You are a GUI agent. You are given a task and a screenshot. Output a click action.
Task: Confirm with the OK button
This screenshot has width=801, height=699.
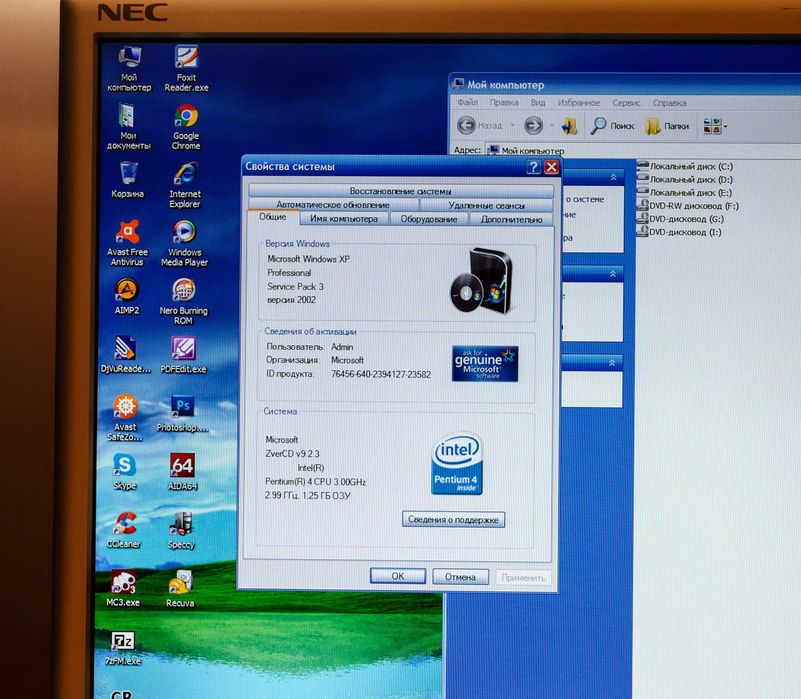click(x=397, y=576)
